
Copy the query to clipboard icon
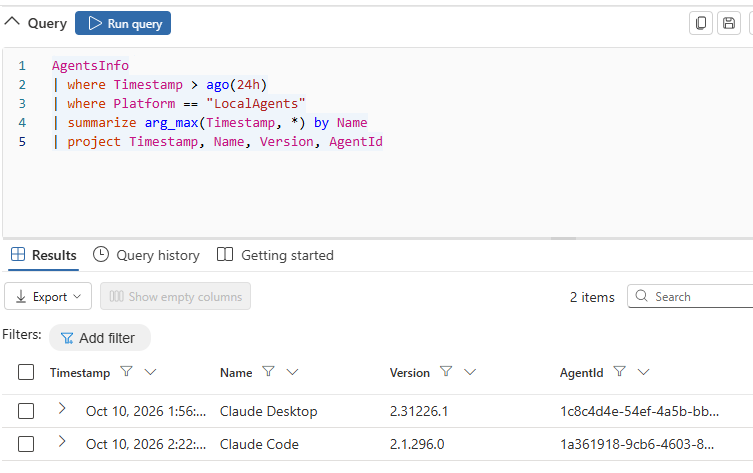point(701,23)
